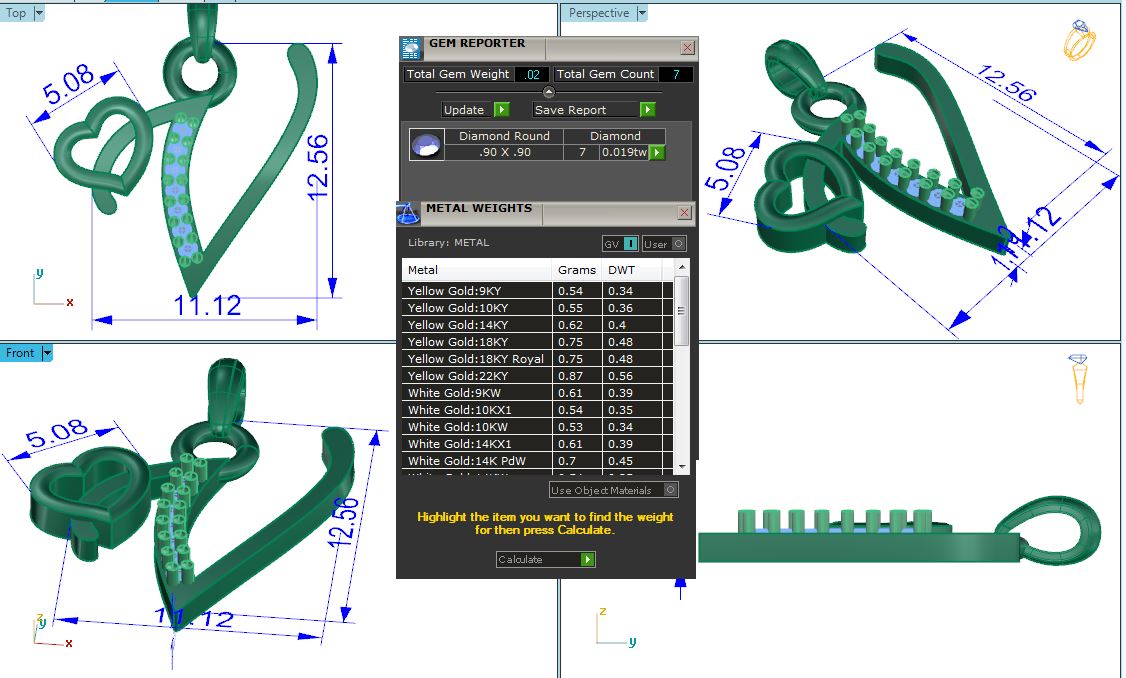Click the Metal Weights scale icon
Viewport: 1126px width, 678px height.
(x=408, y=213)
